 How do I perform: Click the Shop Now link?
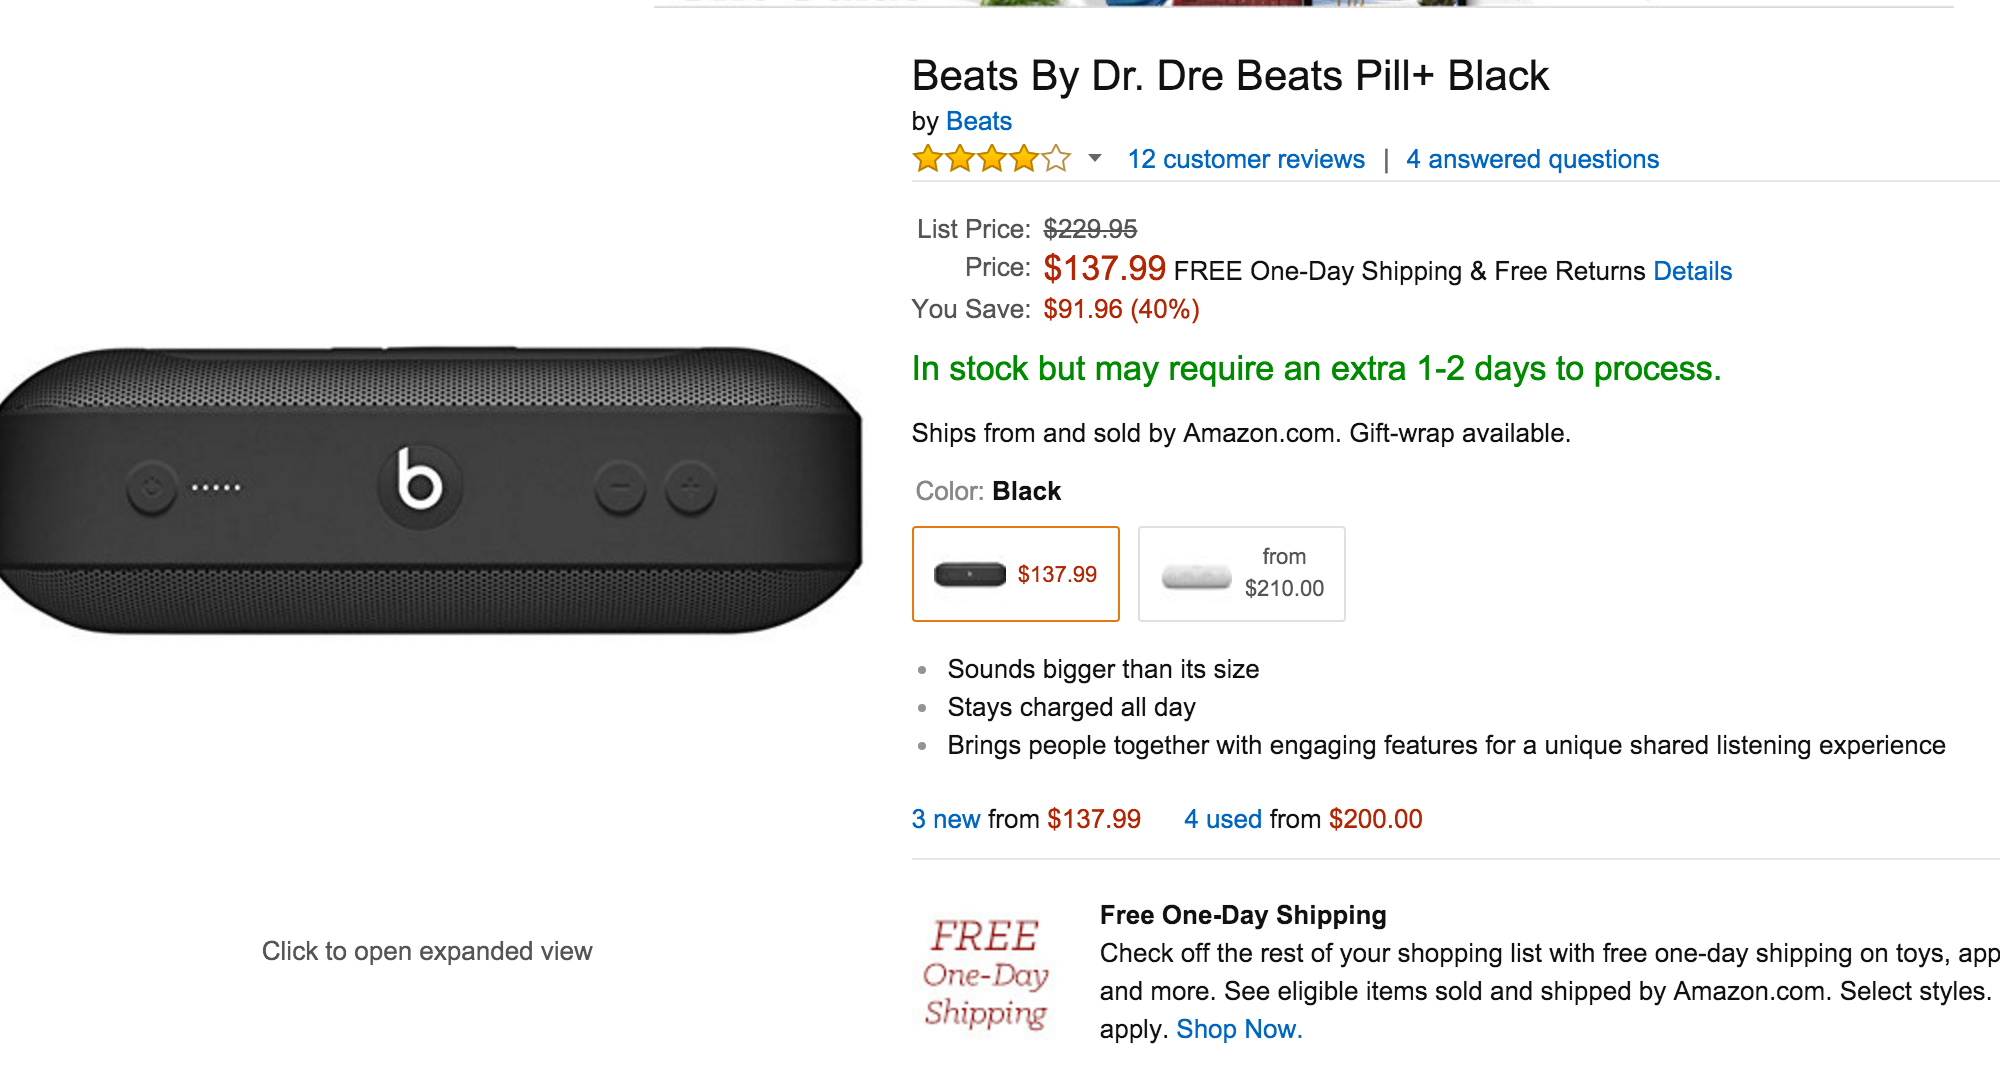click(1238, 1029)
